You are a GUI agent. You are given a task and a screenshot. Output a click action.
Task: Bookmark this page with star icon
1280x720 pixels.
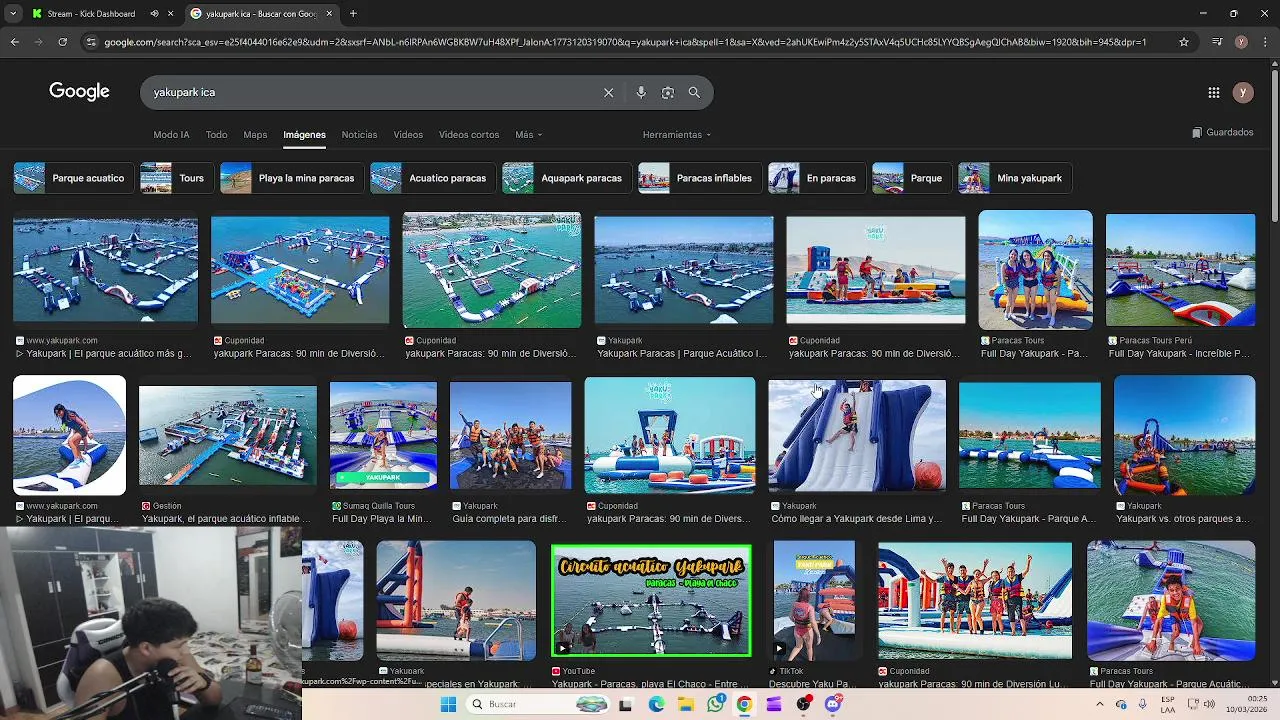point(1184,42)
